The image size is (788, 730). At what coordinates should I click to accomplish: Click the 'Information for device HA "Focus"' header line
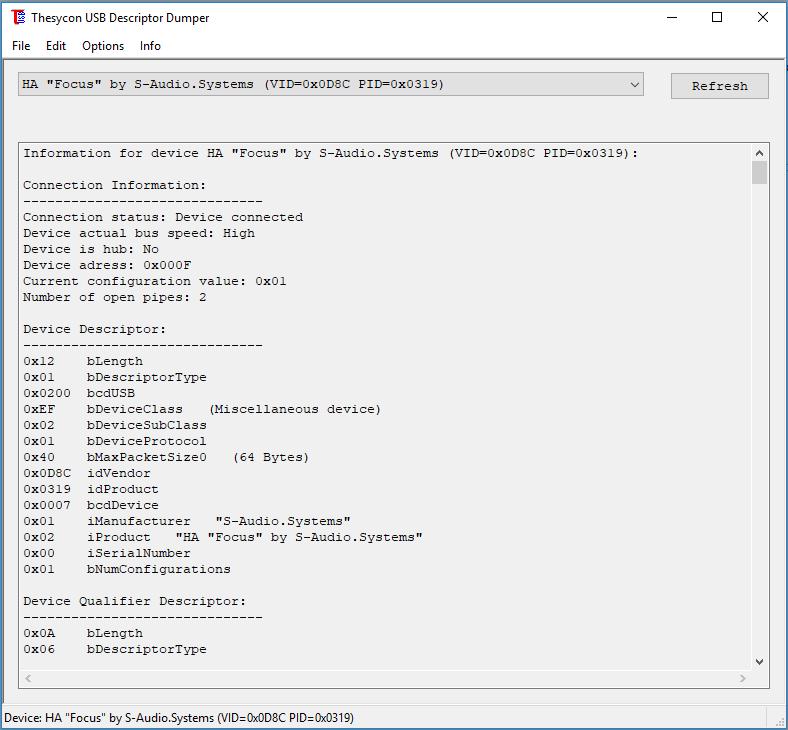pos(331,153)
